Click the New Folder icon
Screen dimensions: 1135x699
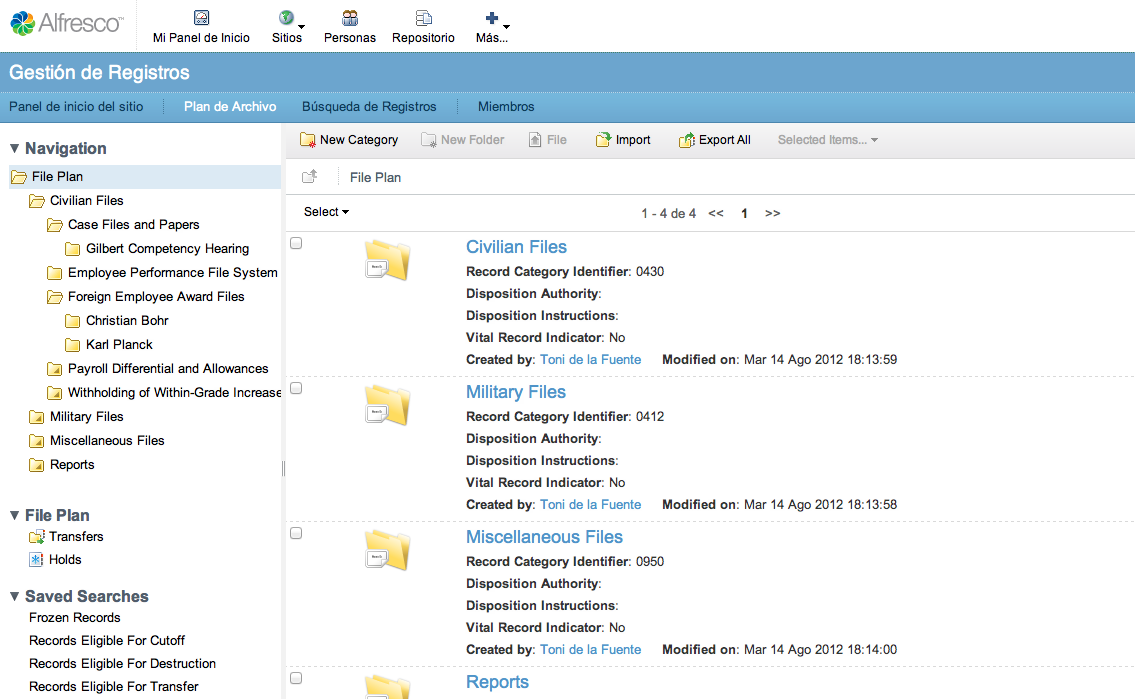(429, 140)
